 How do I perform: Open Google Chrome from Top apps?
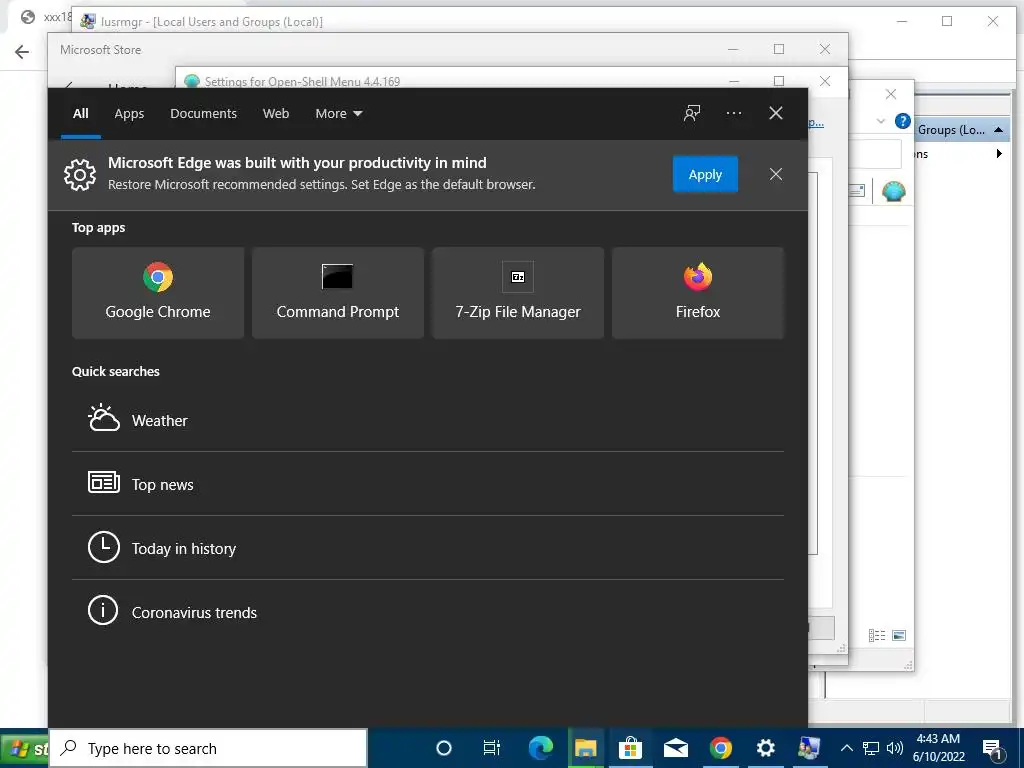coord(158,293)
